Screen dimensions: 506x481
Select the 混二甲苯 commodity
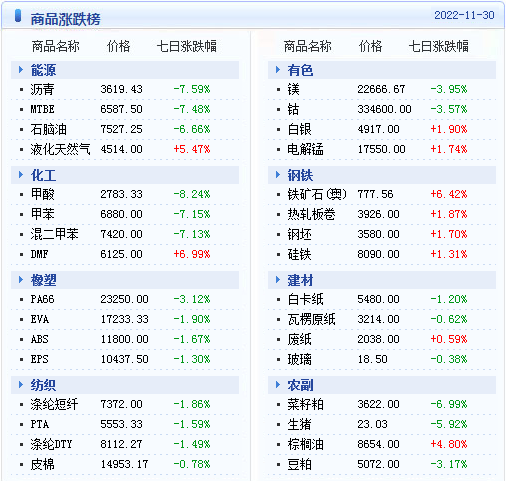click(54, 234)
